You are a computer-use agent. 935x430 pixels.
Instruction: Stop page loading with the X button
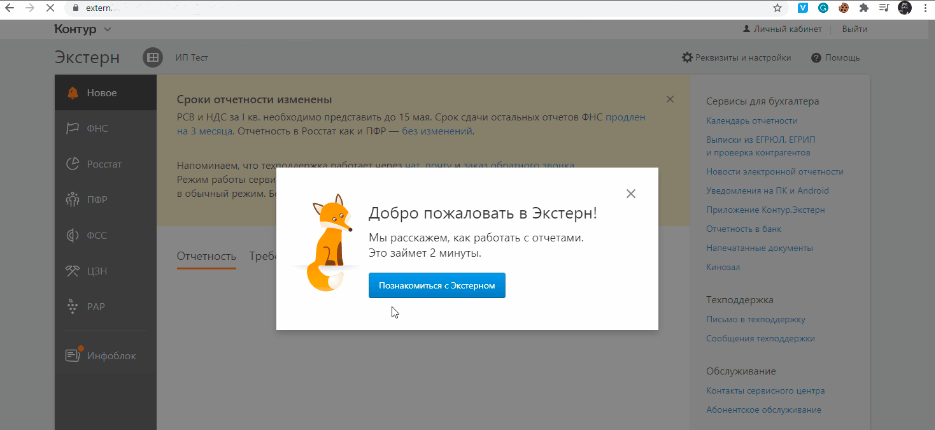(51, 8)
